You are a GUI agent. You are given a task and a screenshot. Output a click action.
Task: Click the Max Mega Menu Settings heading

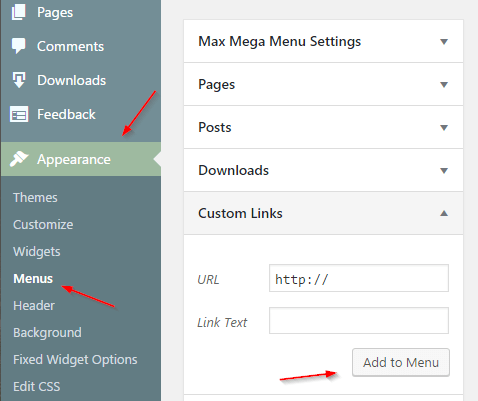click(279, 41)
